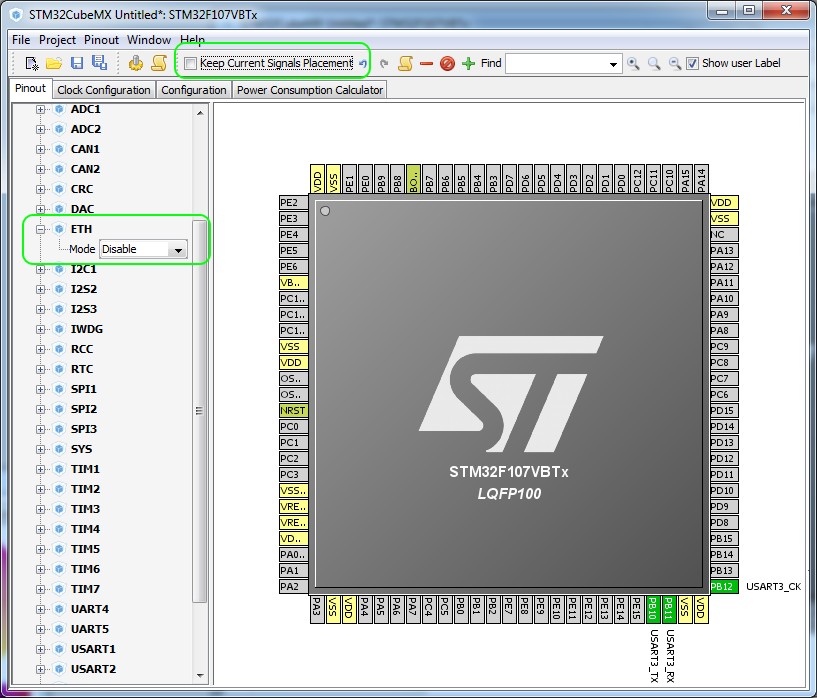Click the TIM1 peripheral cube icon
Viewport: 817px width, 698px height.
(59, 469)
